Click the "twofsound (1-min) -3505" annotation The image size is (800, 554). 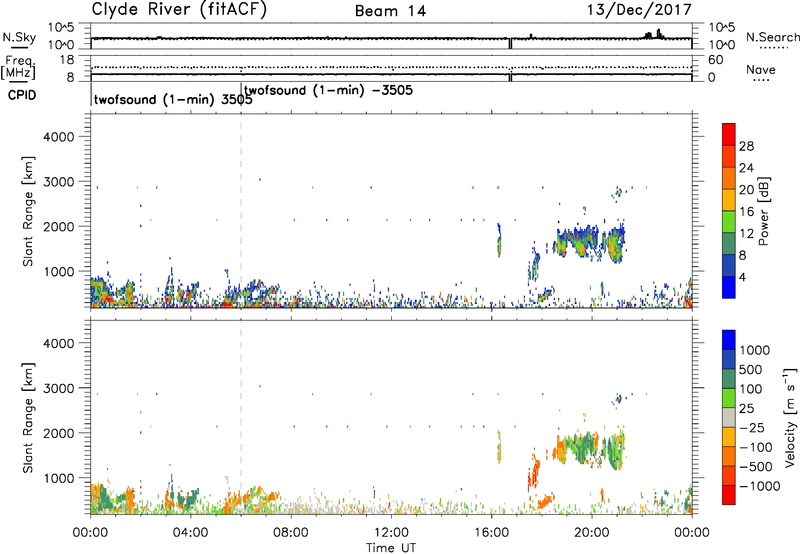(x=329, y=91)
